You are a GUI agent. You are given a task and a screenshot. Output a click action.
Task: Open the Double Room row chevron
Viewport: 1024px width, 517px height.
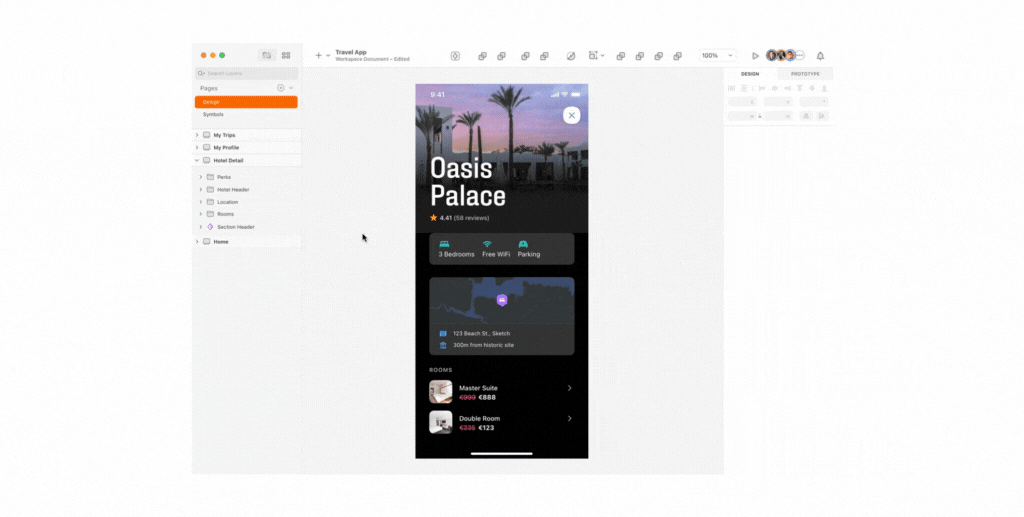tap(569, 418)
